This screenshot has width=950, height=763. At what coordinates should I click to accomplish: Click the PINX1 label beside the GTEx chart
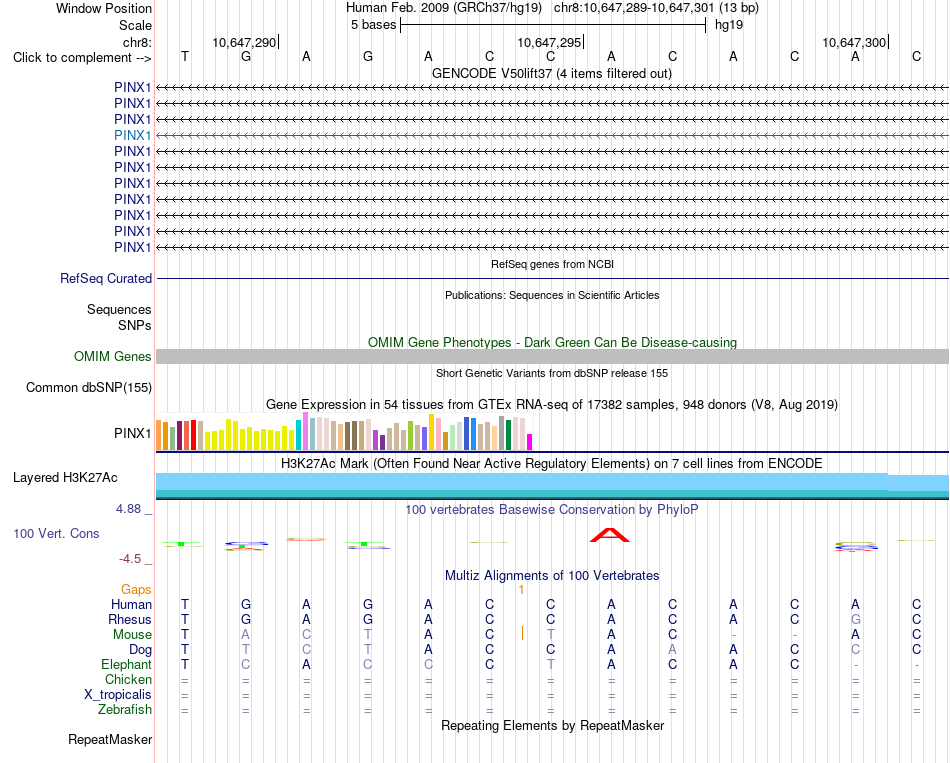click(x=132, y=433)
